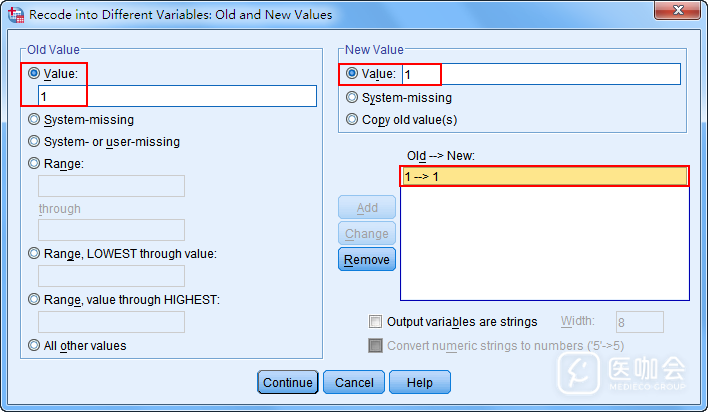The height and width of the screenshot is (412, 708).
Task: Select the Old Value System-missing option
Action: click(35, 120)
